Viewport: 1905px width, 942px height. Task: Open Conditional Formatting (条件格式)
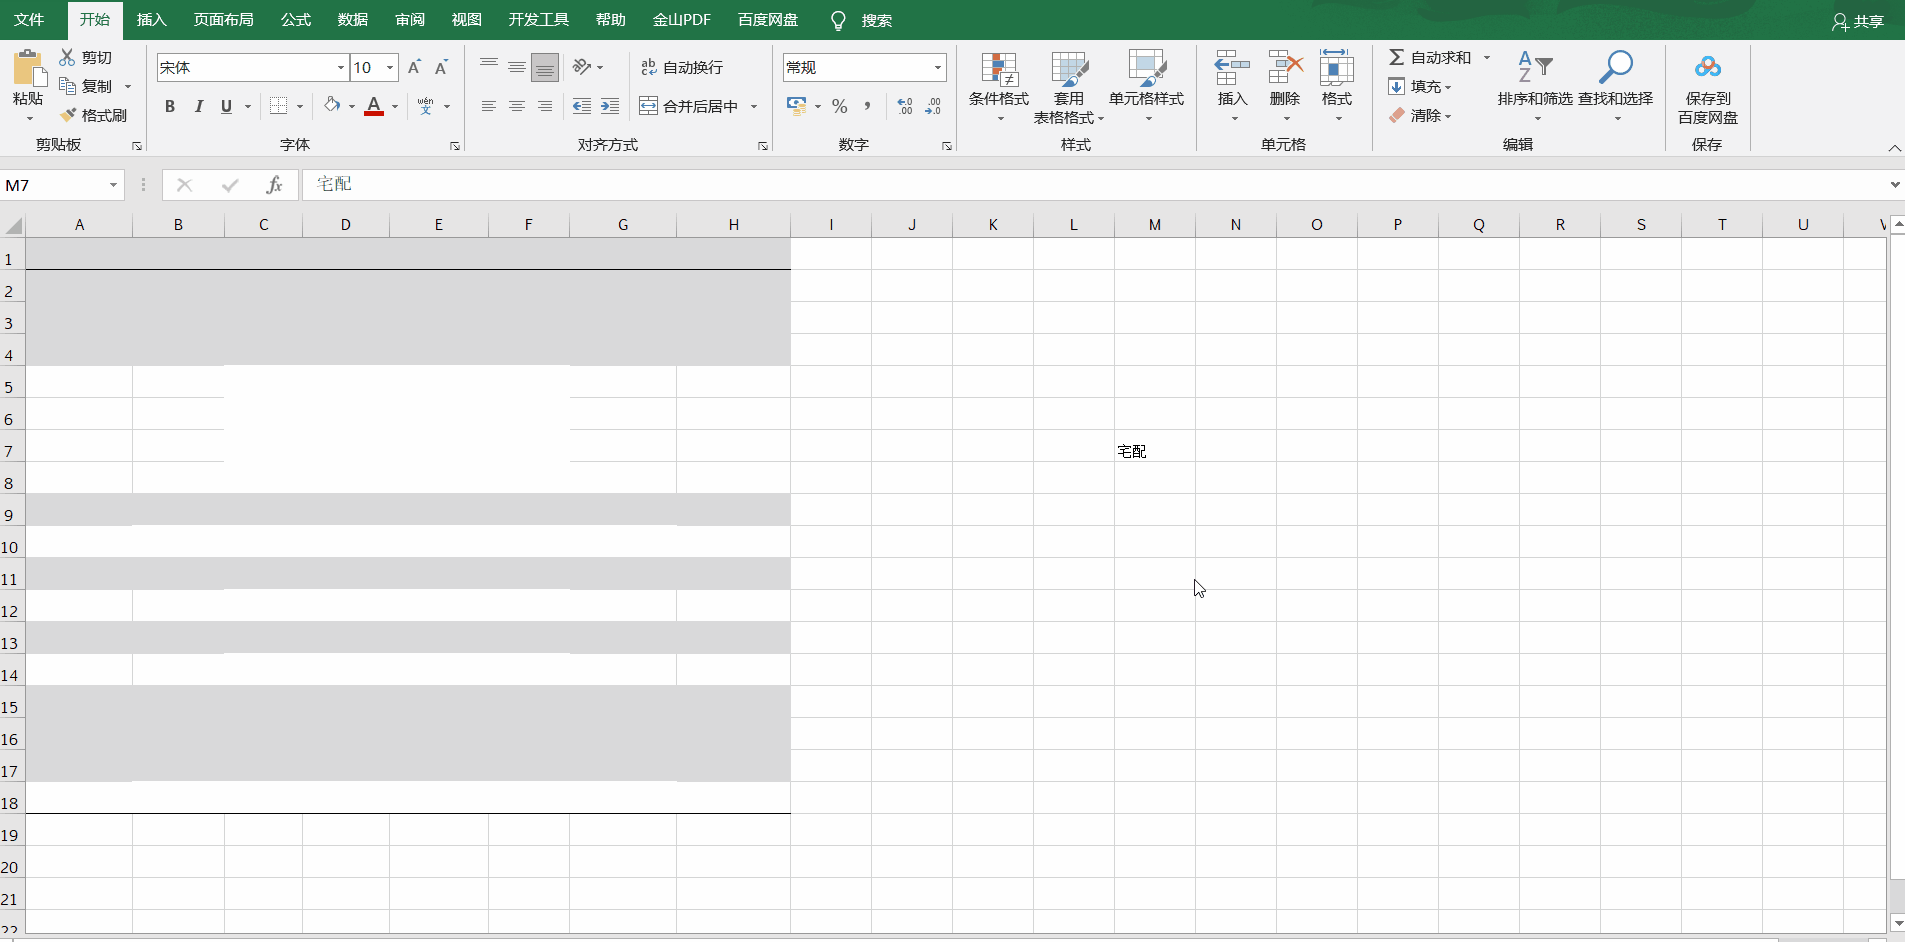click(999, 87)
